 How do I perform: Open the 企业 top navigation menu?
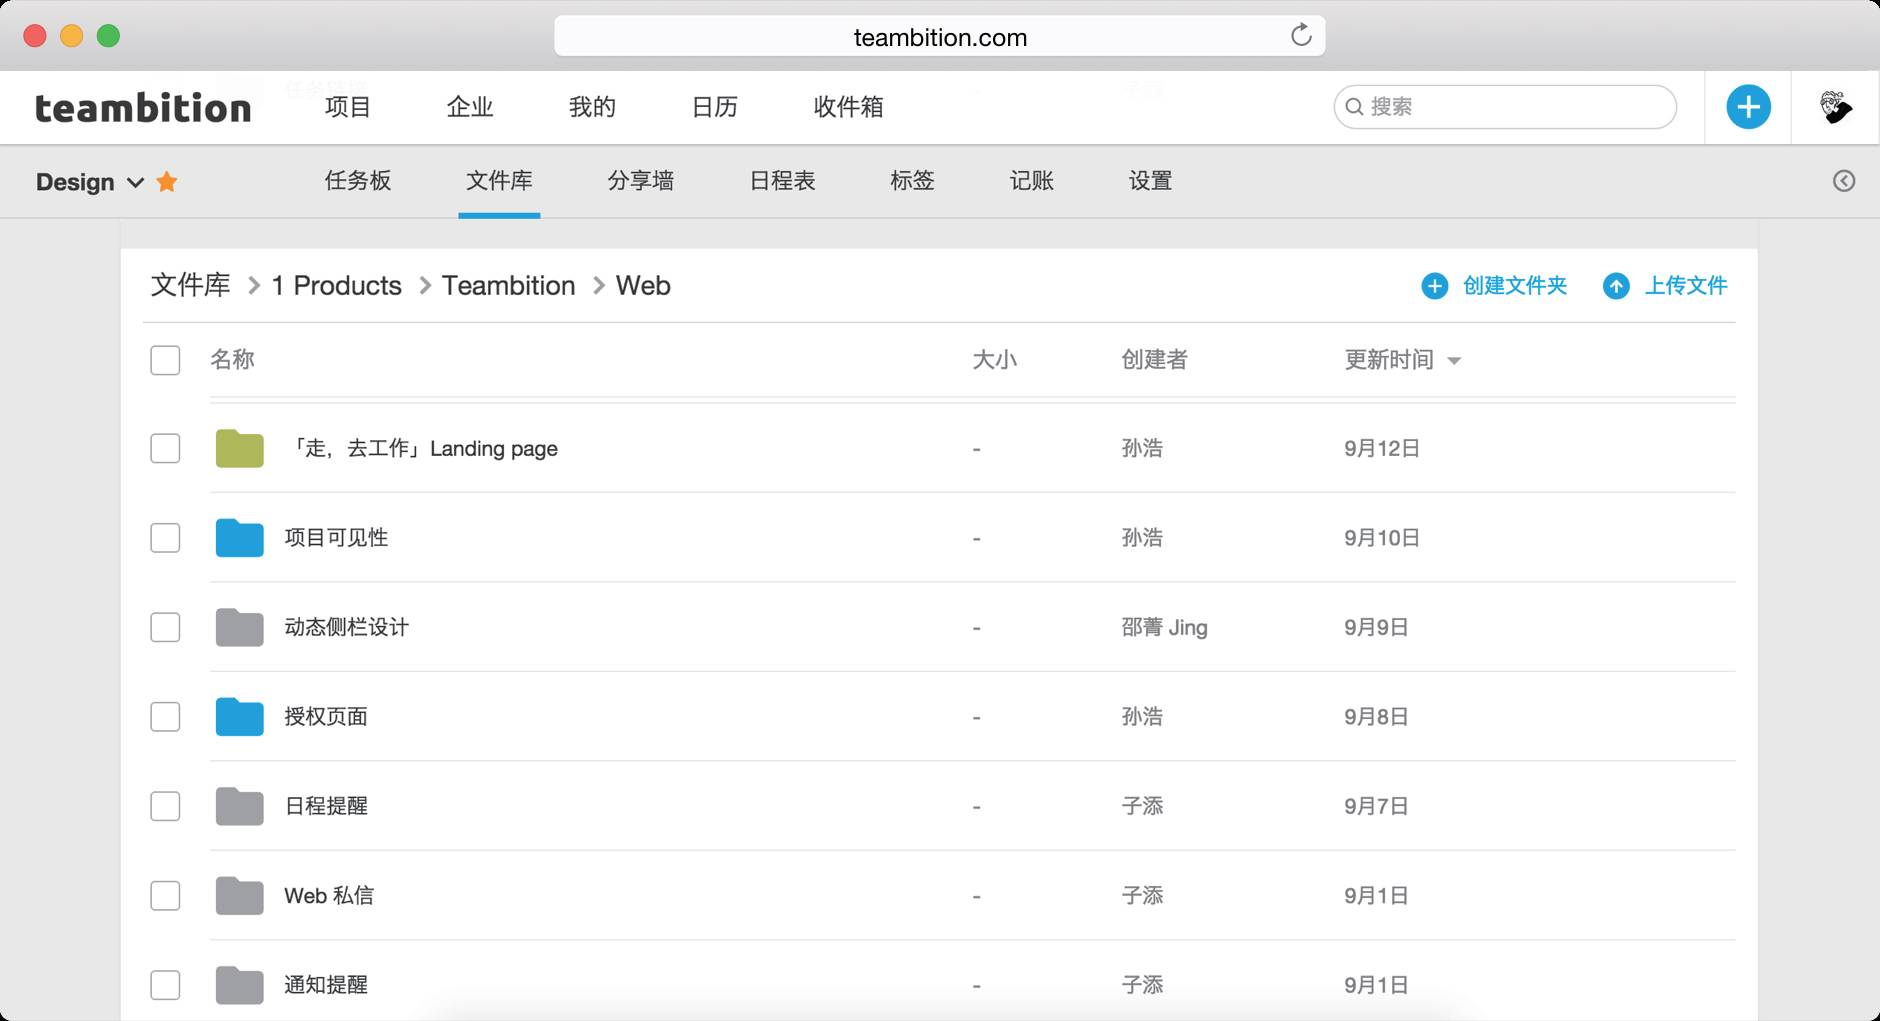pos(470,107)
